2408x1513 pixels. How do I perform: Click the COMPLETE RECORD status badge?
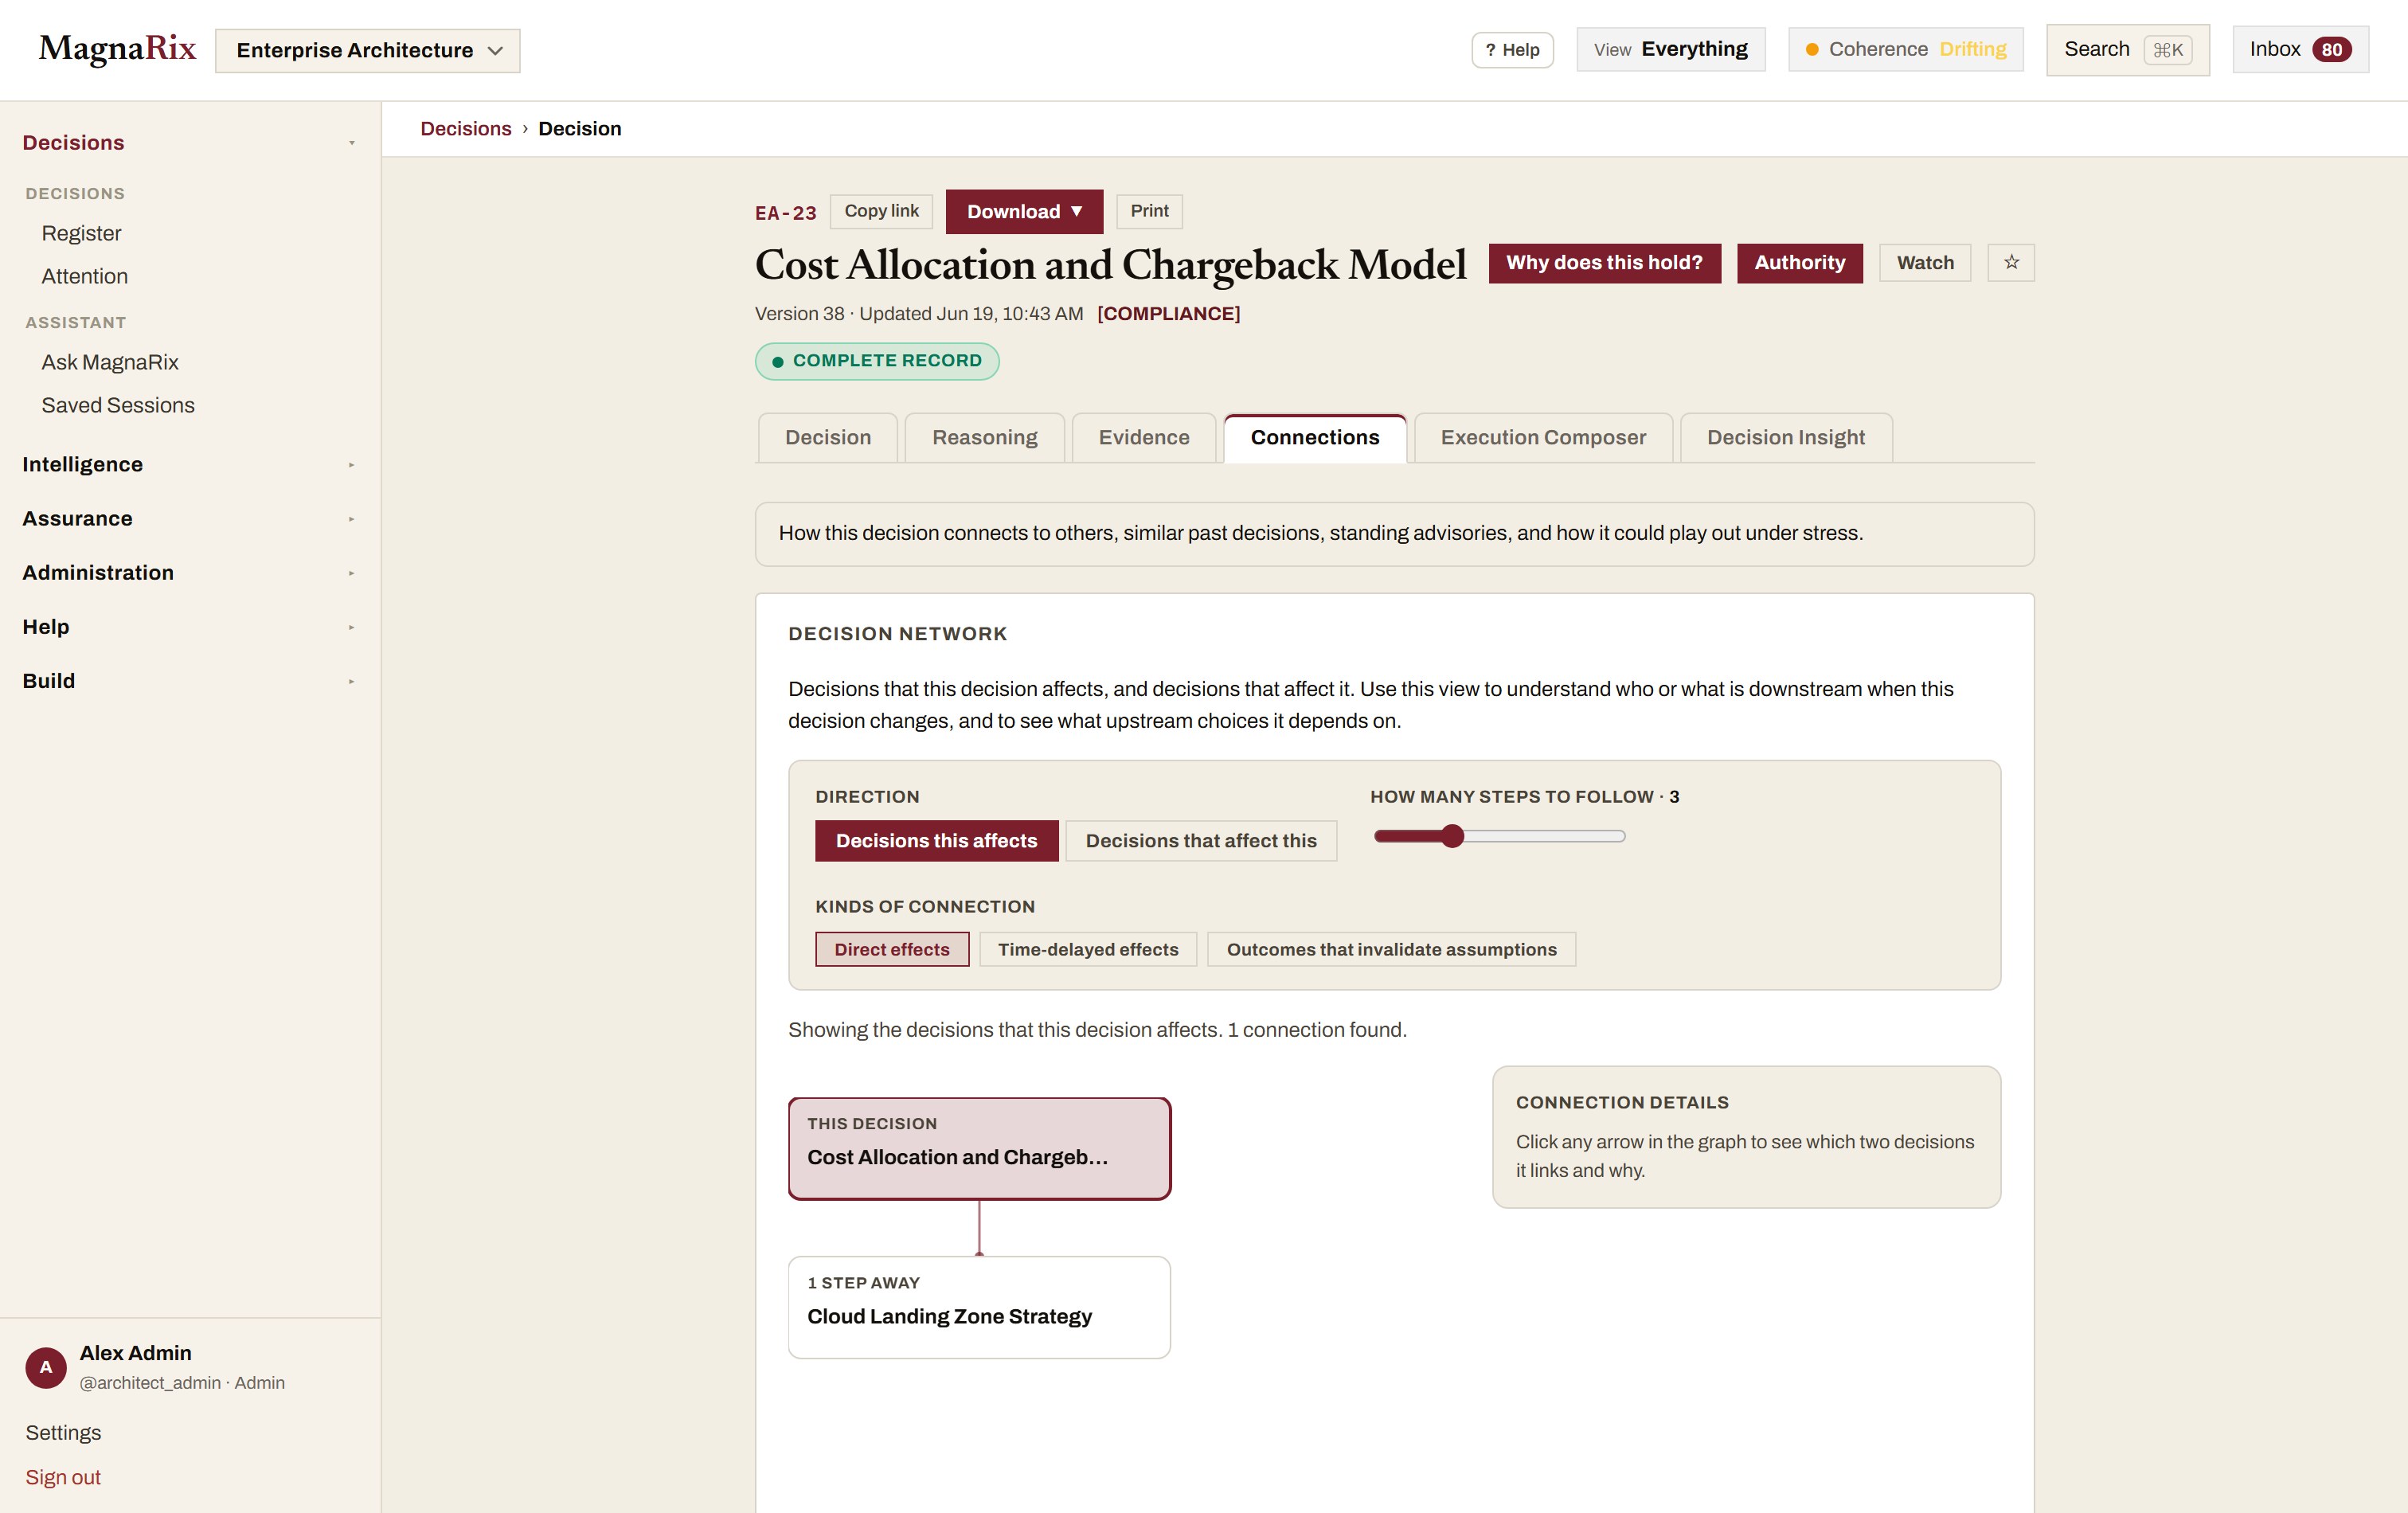click(877, 361)
